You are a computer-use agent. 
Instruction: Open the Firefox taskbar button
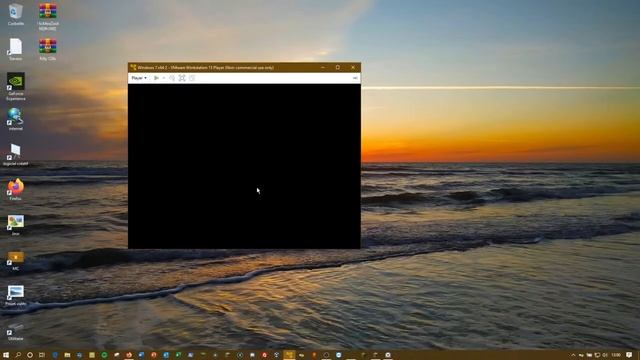(x=129, y=355)
